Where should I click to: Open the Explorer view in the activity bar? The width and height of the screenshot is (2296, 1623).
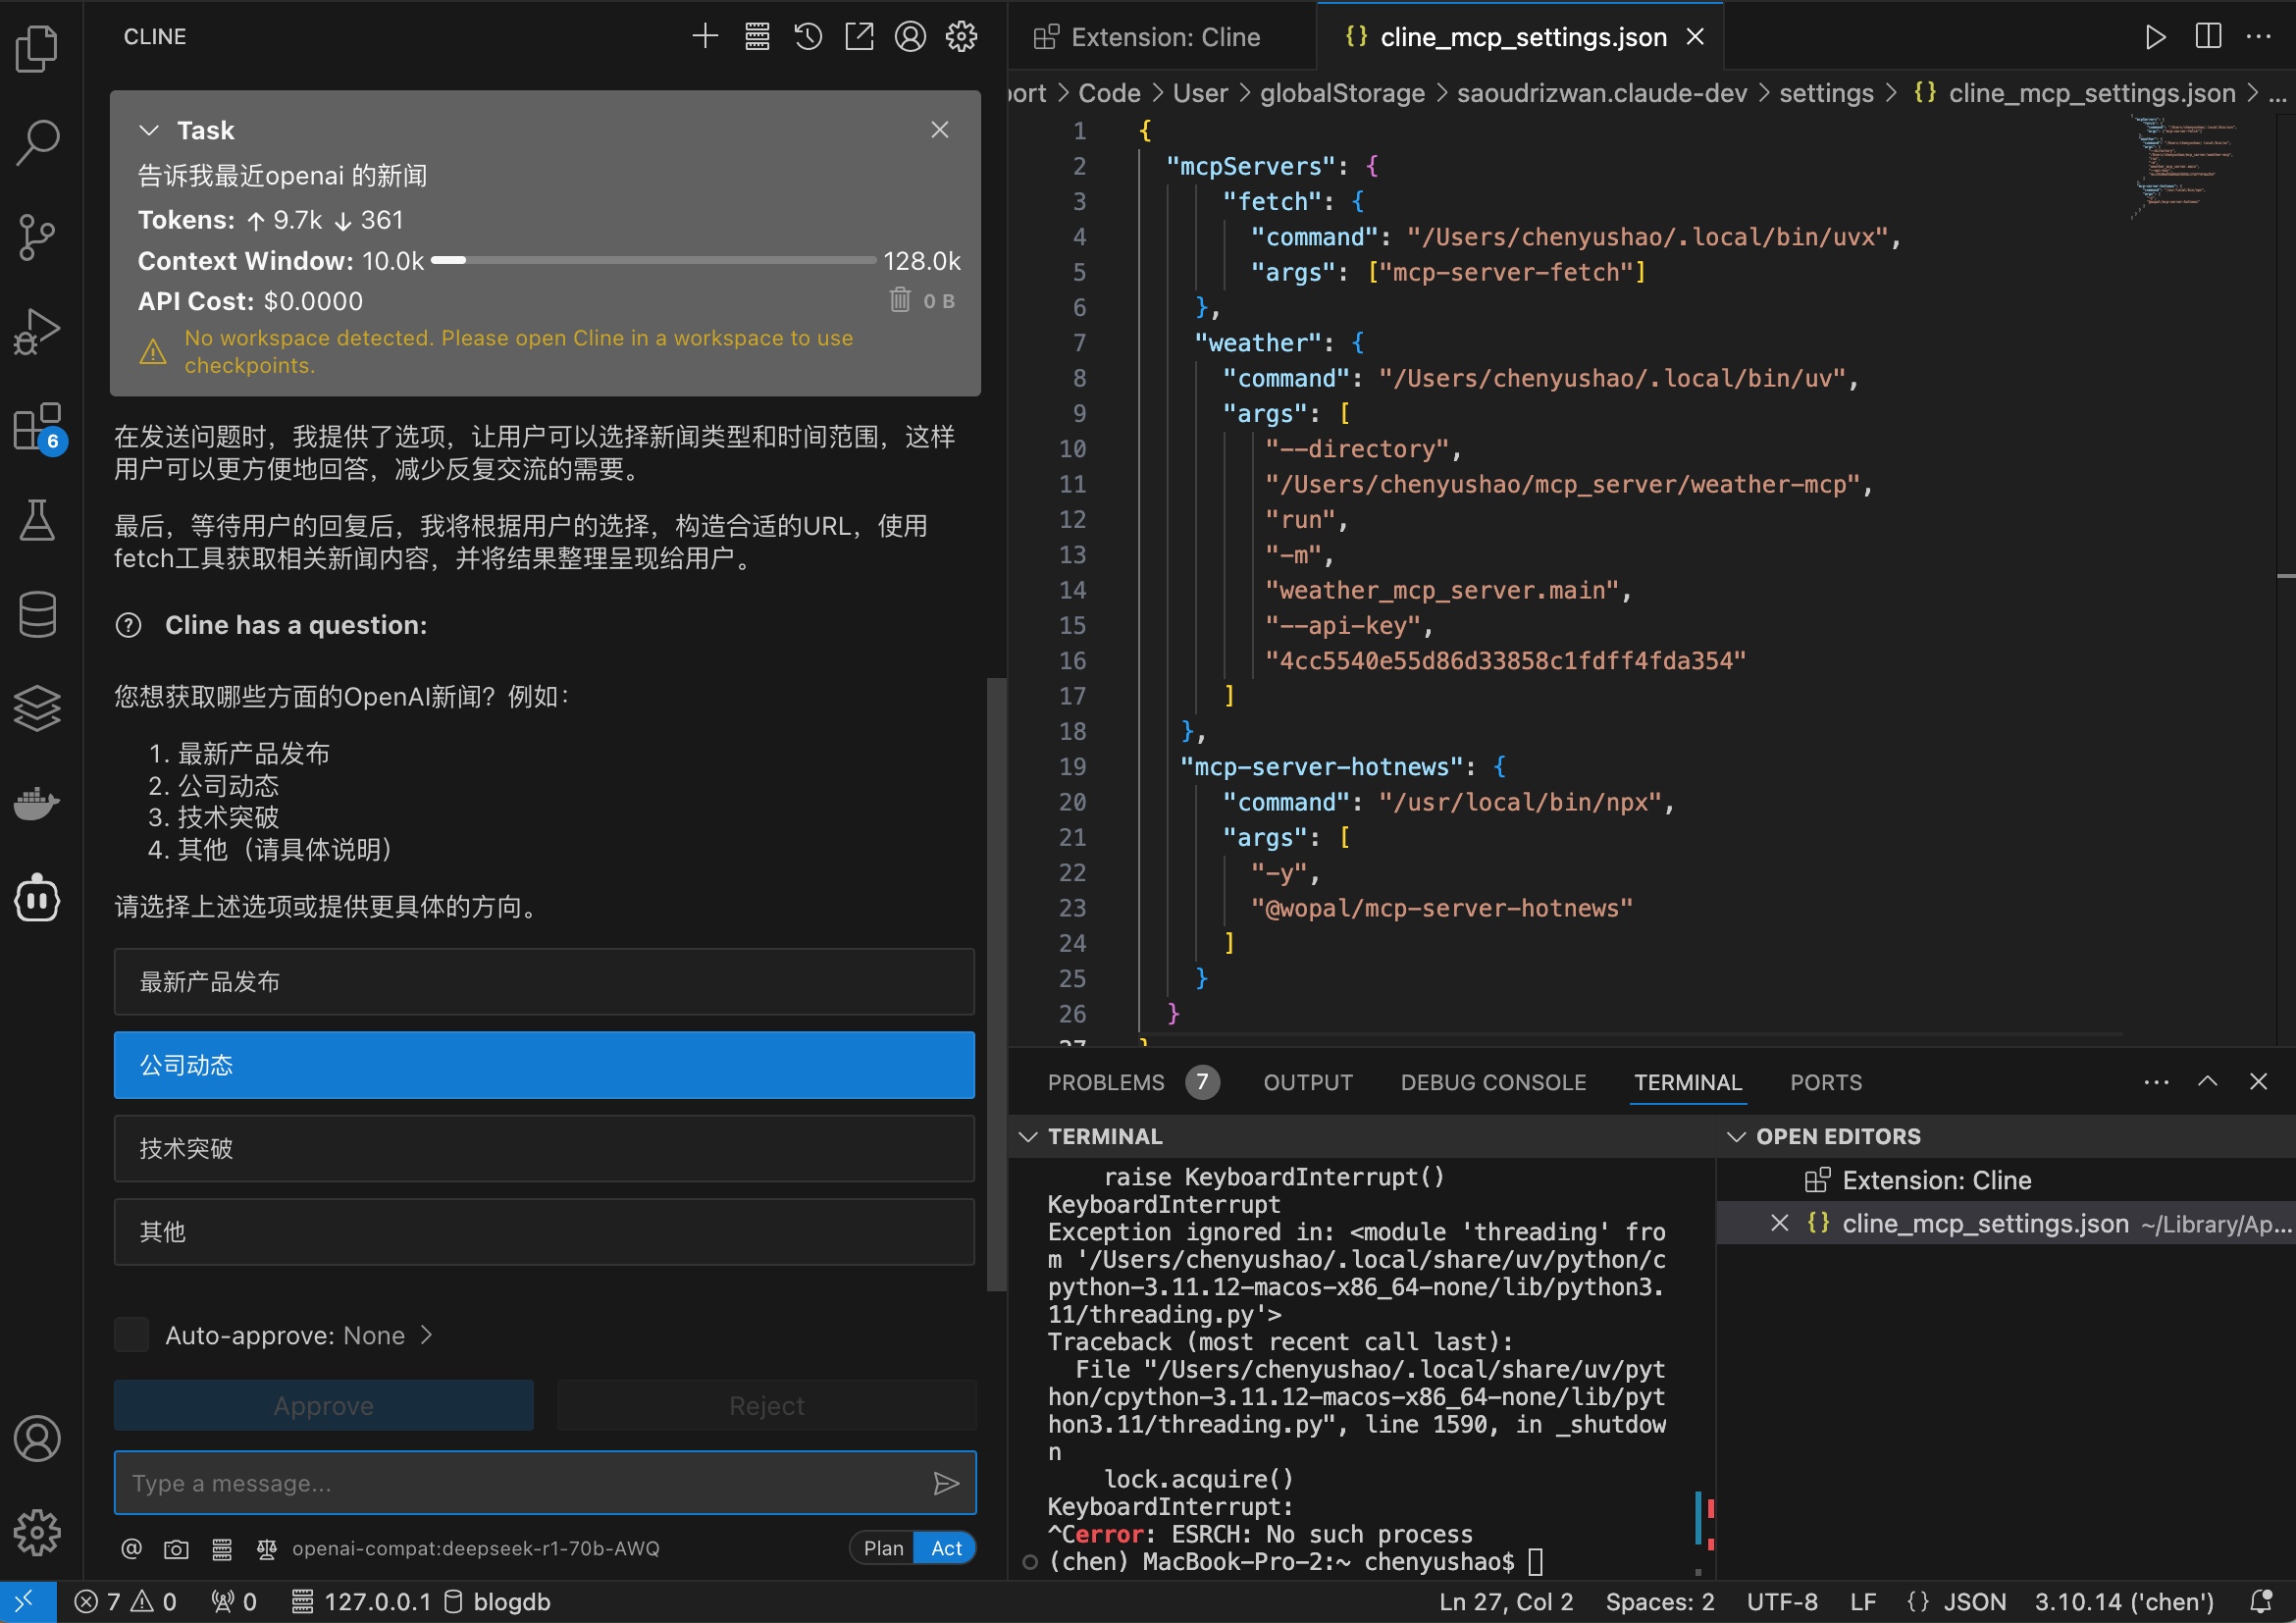point(38,48)
